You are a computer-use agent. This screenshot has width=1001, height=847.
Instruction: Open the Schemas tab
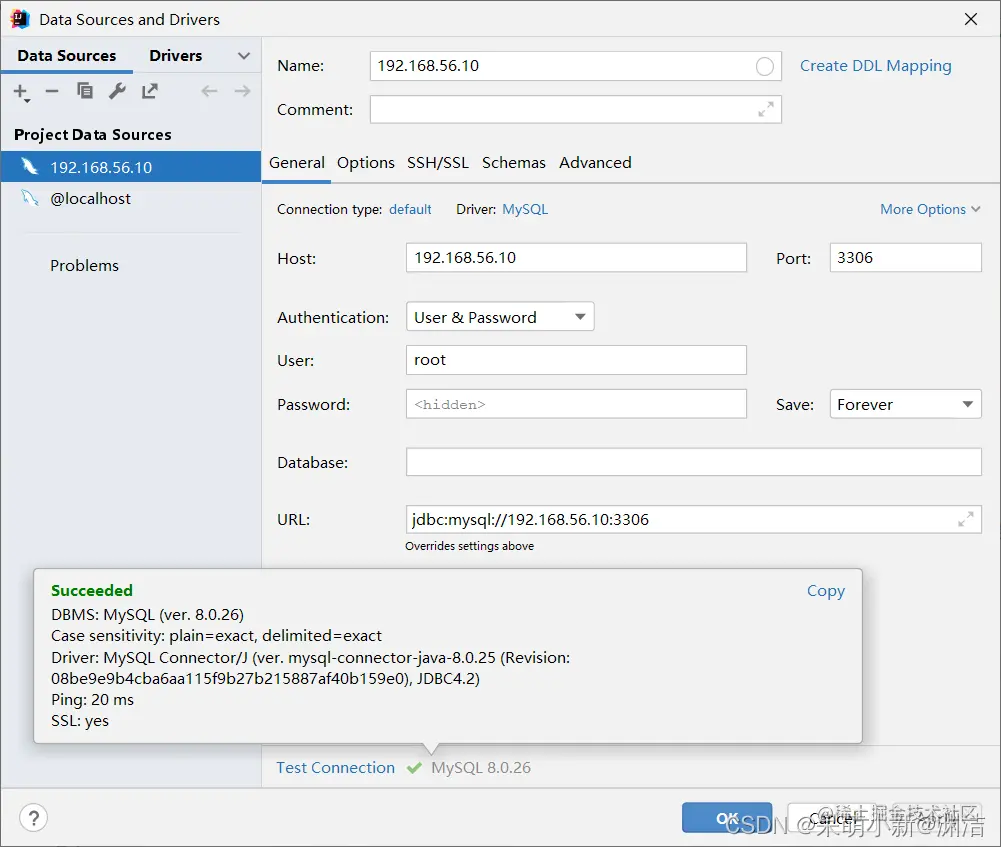(514, 163)
